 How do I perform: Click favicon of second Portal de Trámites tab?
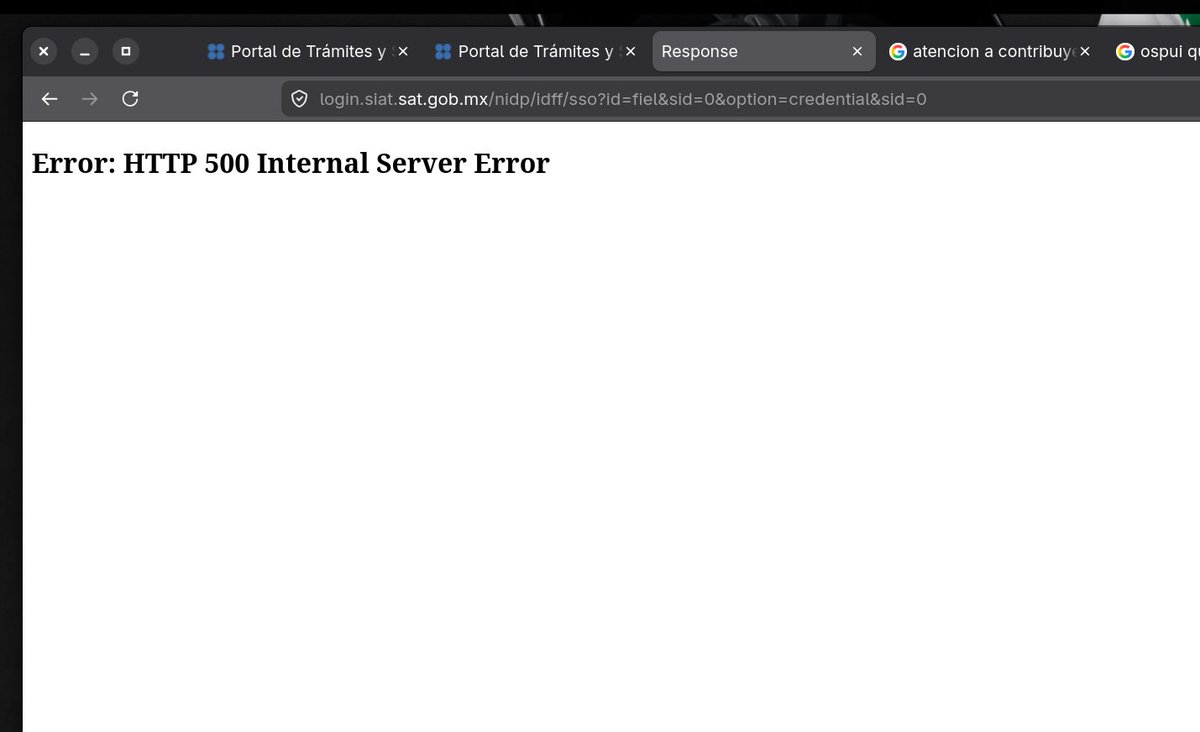tap(442, 51)
